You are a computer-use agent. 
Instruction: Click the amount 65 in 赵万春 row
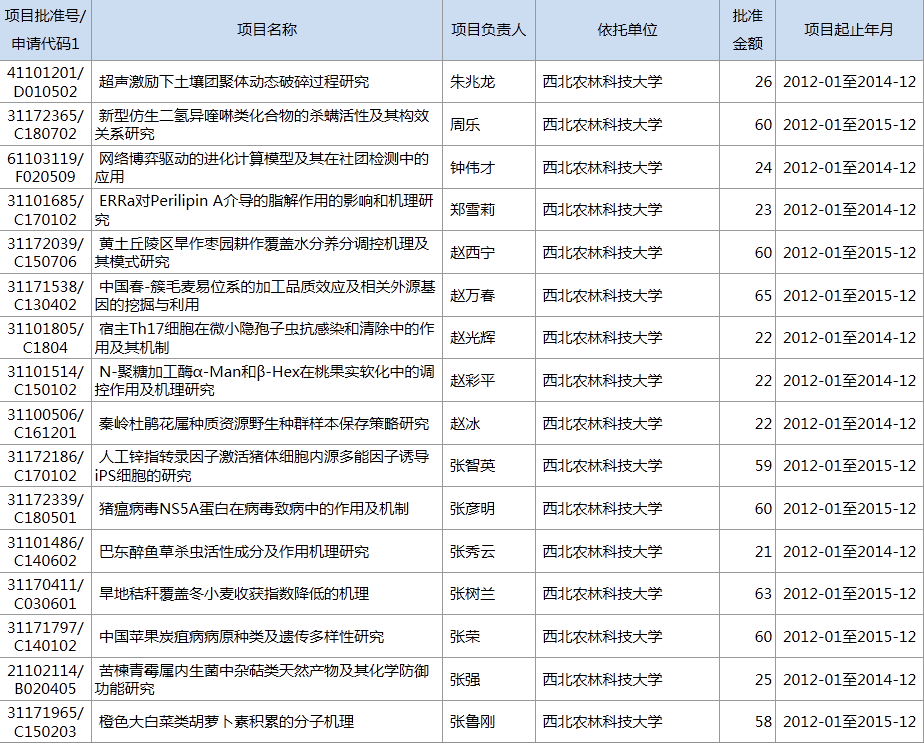tap(763, 296)
